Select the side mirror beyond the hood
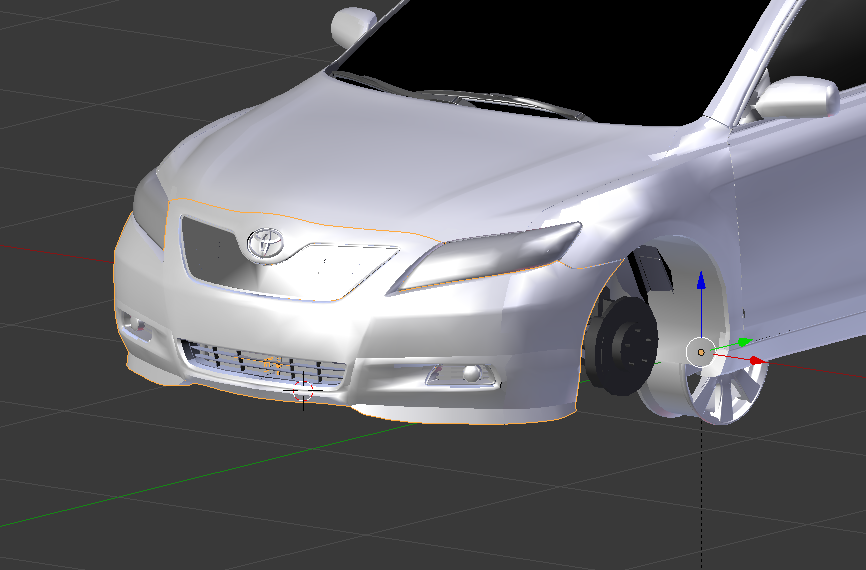 pyautogui.click(x=352, y=27)
